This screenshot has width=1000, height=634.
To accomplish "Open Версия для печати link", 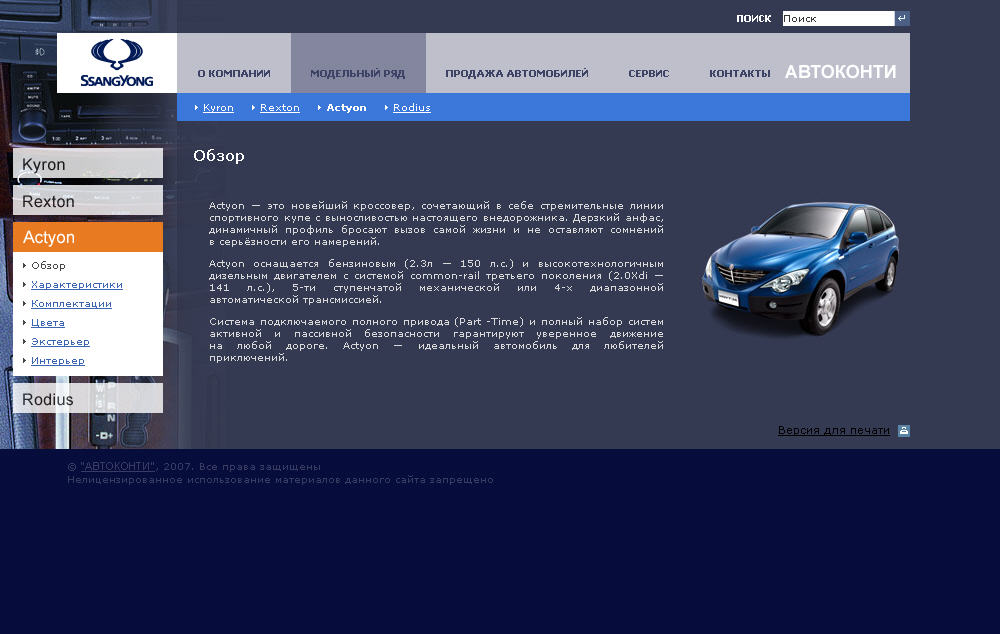I will coord(833,431).
